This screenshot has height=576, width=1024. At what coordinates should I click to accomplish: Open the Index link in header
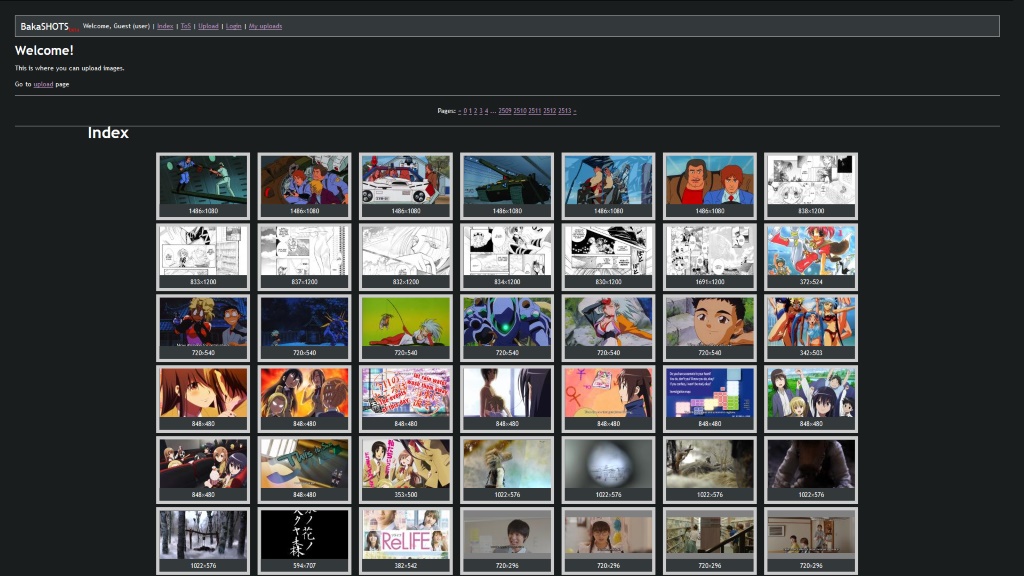(165, 26)
